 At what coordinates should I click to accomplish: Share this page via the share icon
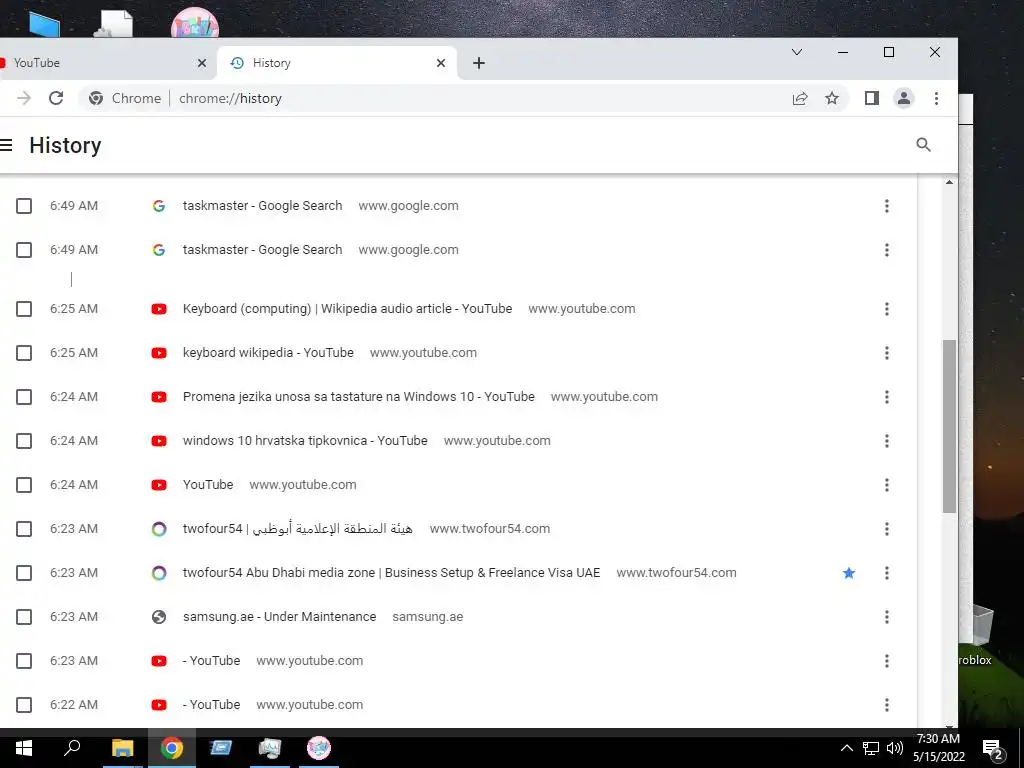click(x=800, y=98)
